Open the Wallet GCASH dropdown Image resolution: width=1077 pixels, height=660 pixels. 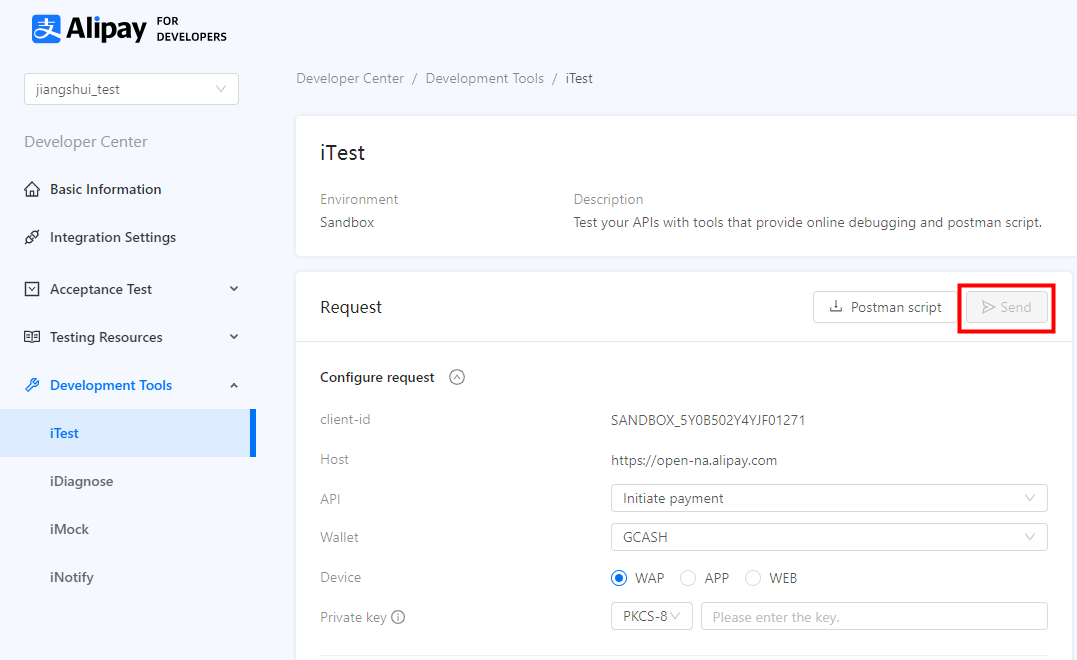click(x=828, y=537)
